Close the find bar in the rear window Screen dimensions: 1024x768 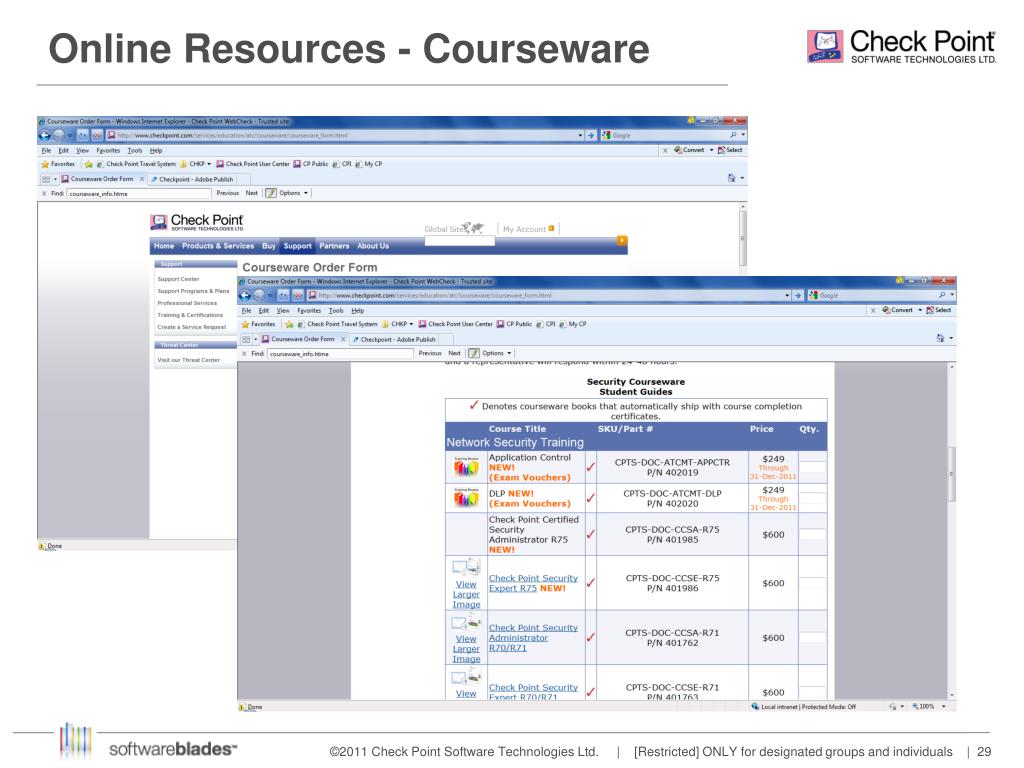[x=44, y=194]
